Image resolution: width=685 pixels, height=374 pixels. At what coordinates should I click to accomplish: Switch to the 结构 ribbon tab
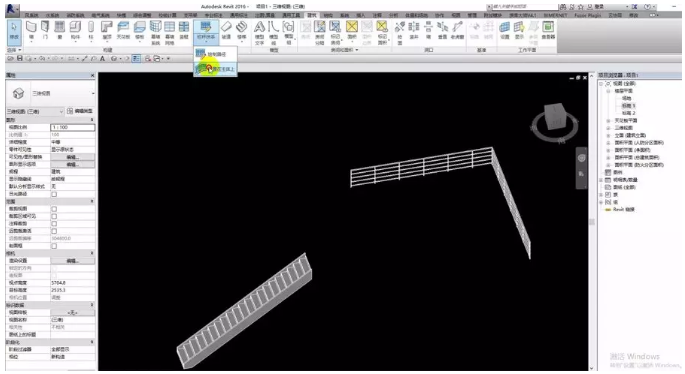tap(328, 15)
